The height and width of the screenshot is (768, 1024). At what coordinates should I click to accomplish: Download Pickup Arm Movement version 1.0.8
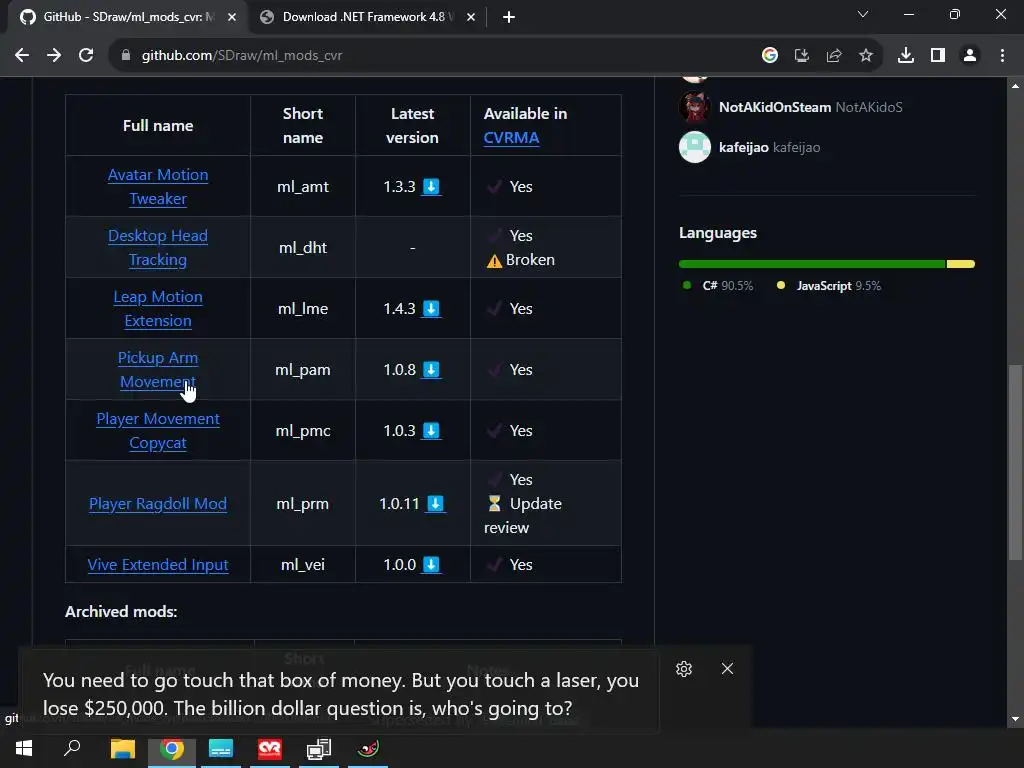click(431, 370)
